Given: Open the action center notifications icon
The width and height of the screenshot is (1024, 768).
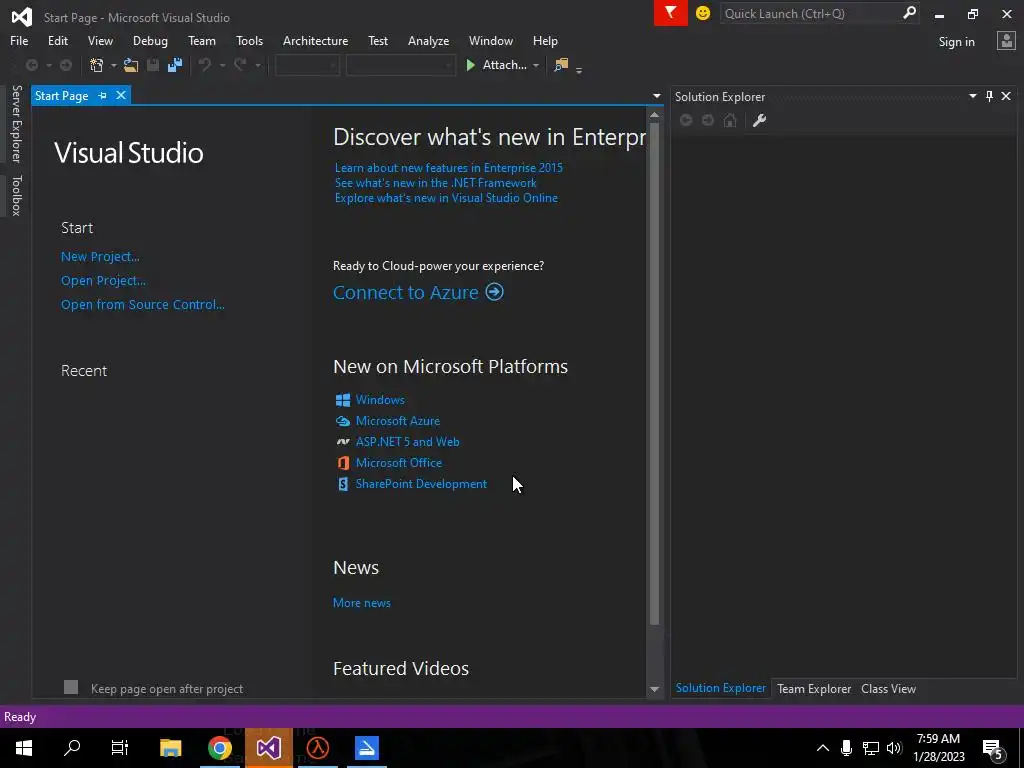Looking at the screenshot, I should click(x=993, y=748).
